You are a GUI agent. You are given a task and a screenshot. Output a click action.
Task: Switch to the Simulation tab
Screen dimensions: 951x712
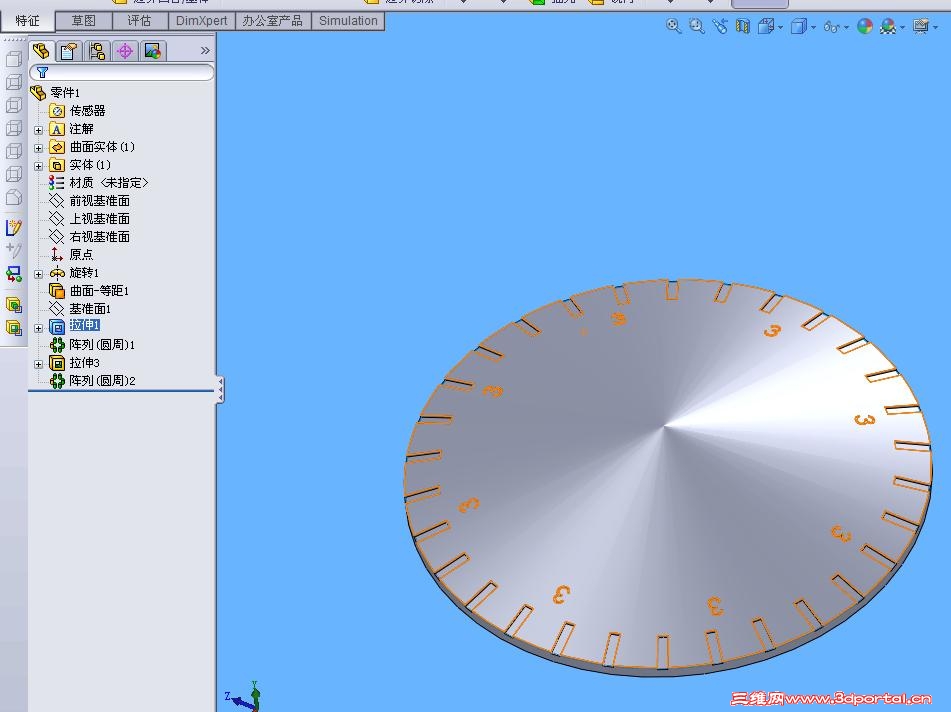tap(348, 21)
